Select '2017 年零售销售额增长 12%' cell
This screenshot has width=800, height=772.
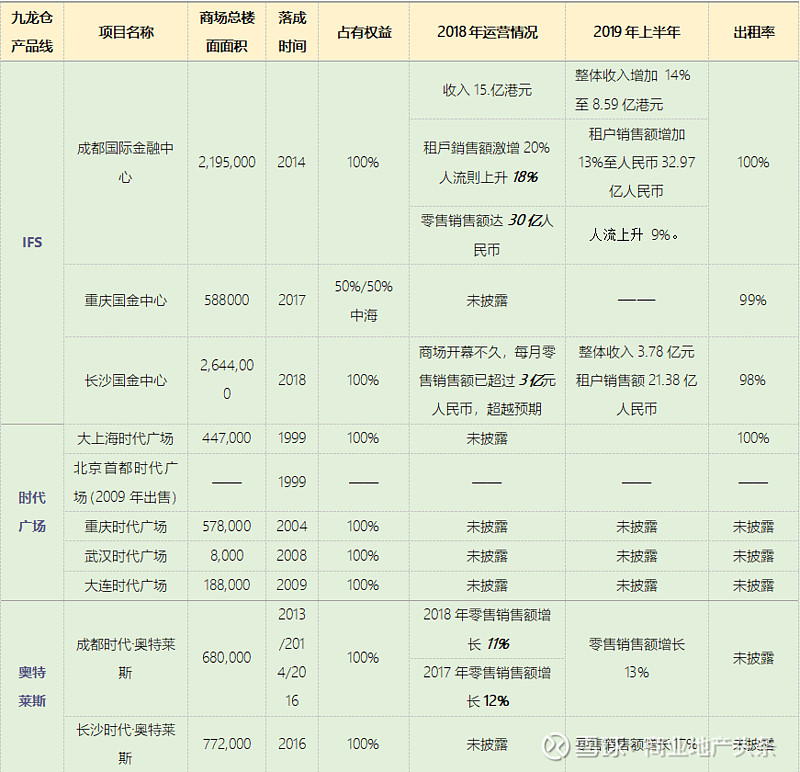(487, 687)
